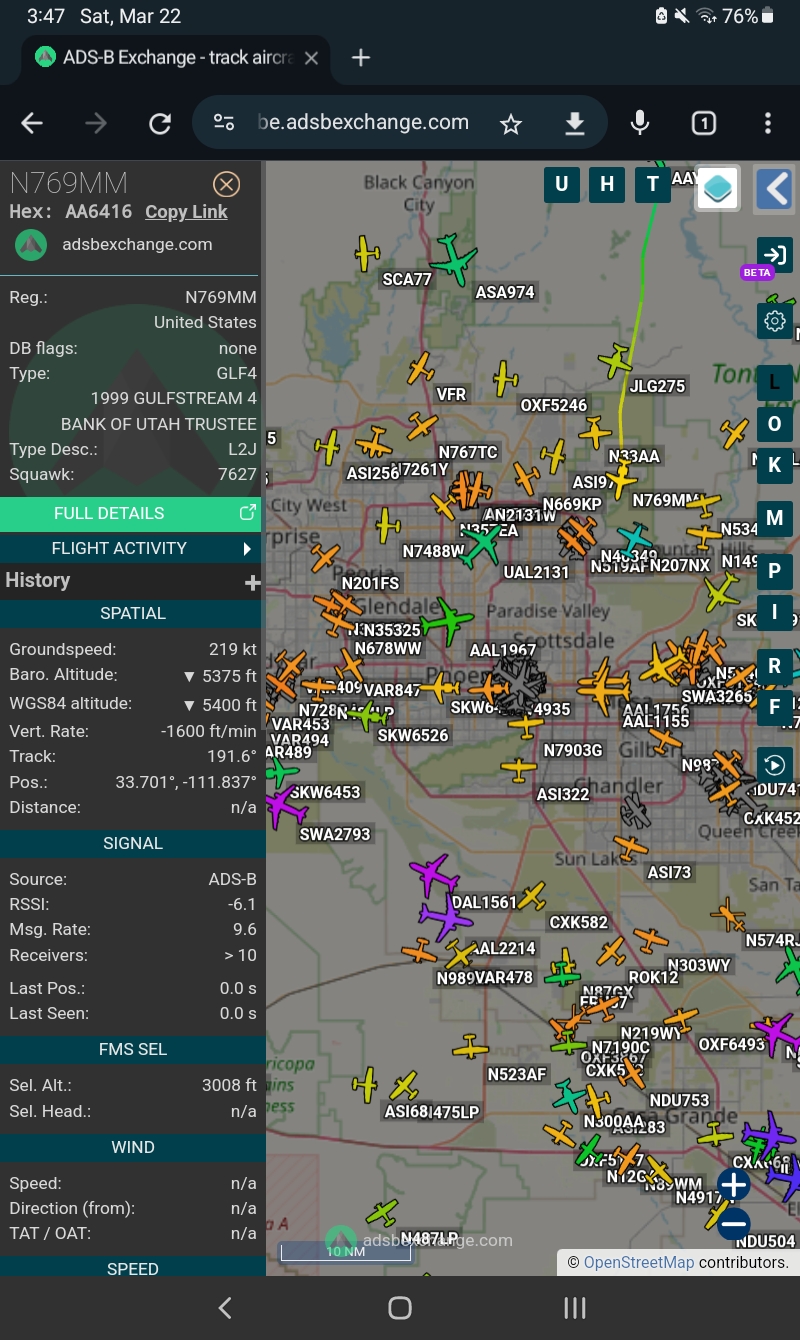The image size is (800, 1340).
Task: Select the N487LP aircraft icon
Action: click(382, 1214)
